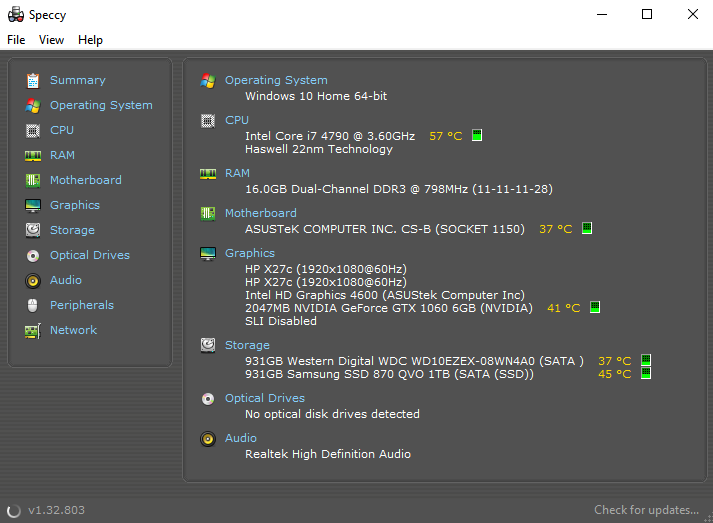Image resolution: width=713 pixels, height=523 pixels.
Task: Click the Graphics monitor icon in sidebar
Action: [33, 206]
